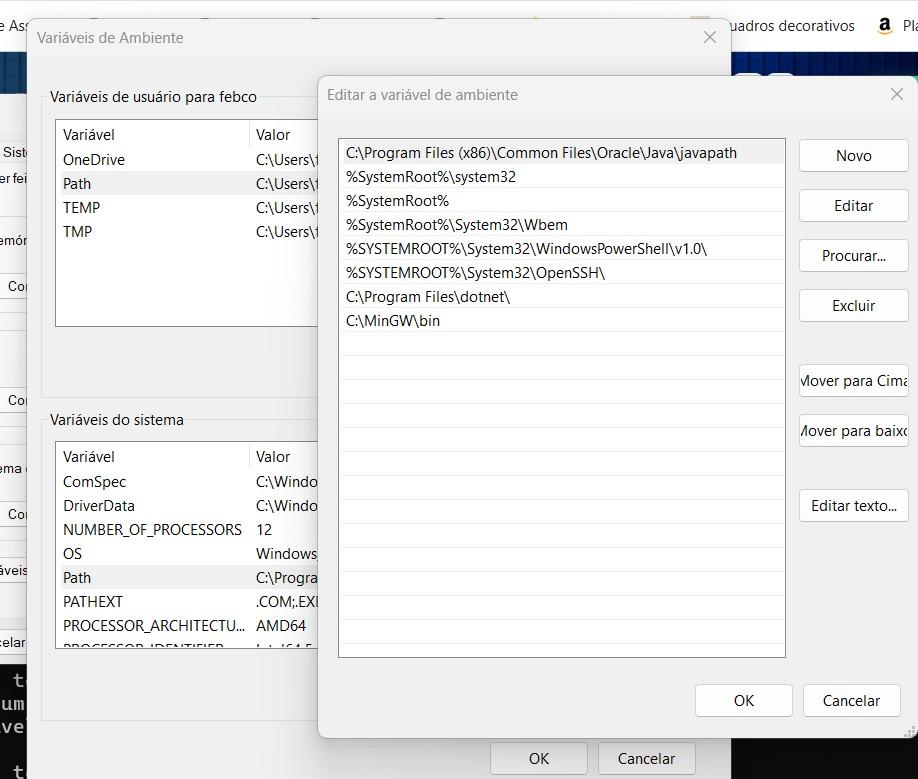The width and height of the screenshot is (918, 779).
Task: Close the Editar a variável de ambiente dialog
Action: pos(896,94)
